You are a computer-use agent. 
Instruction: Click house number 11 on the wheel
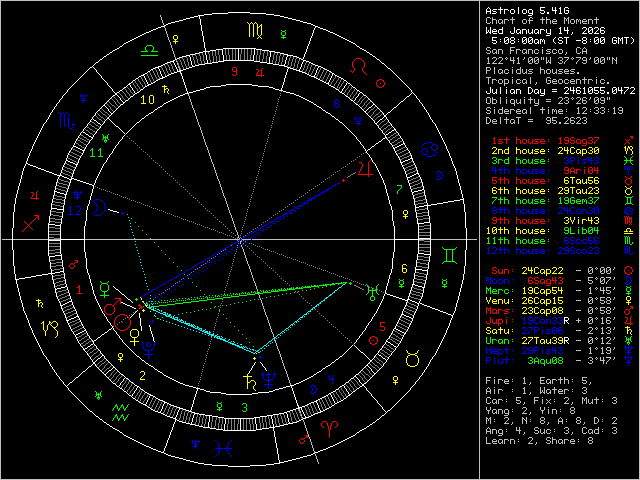point(96,153)
